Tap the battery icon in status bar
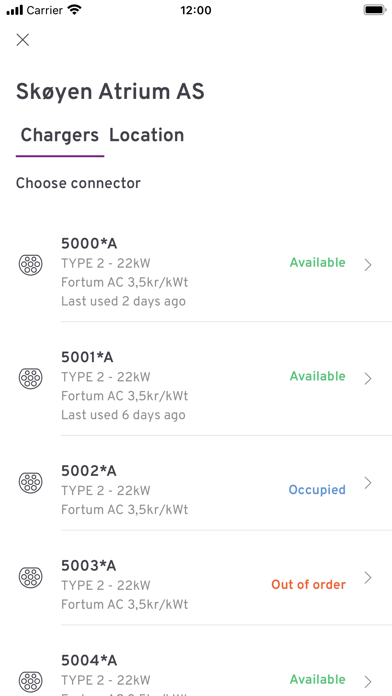The image size is (392, 696). click(x=375, y=10)
